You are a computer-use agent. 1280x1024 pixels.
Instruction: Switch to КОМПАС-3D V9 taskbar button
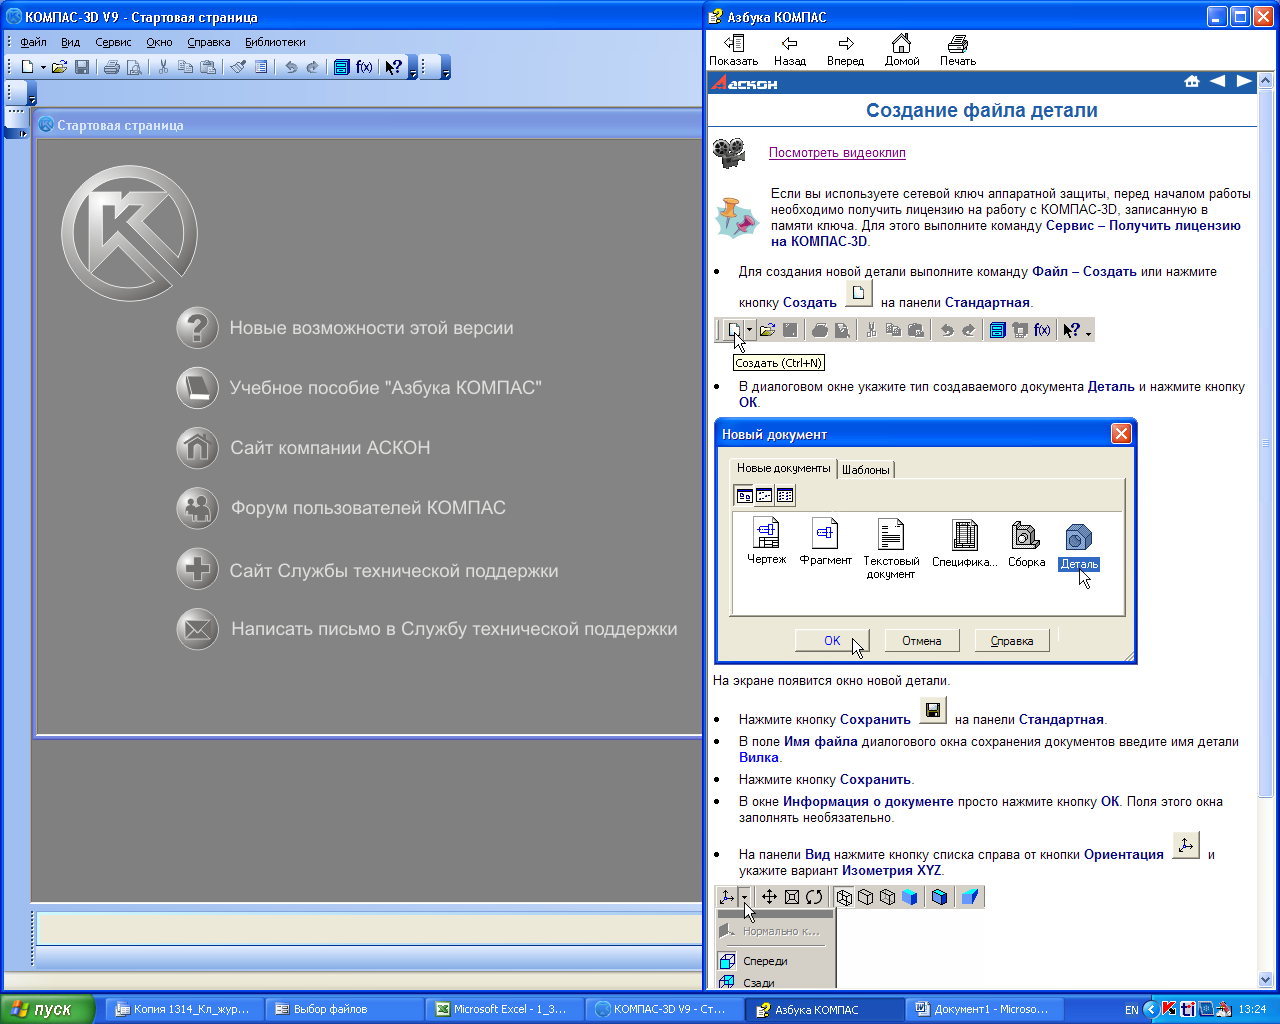point(663,1009)
